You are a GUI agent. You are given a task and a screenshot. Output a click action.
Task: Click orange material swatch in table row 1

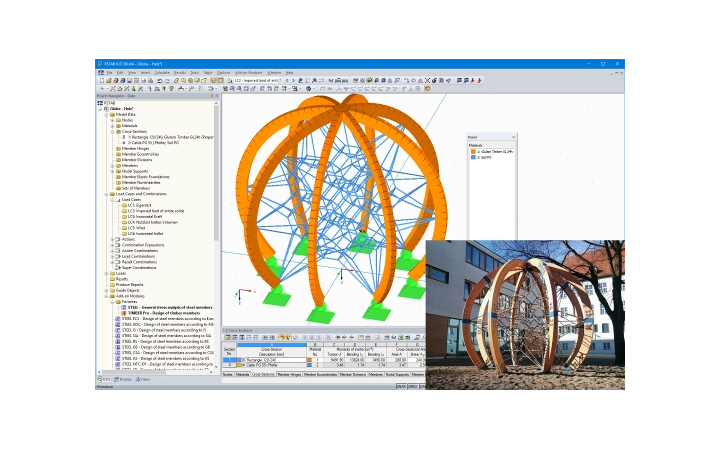[309, 360]
